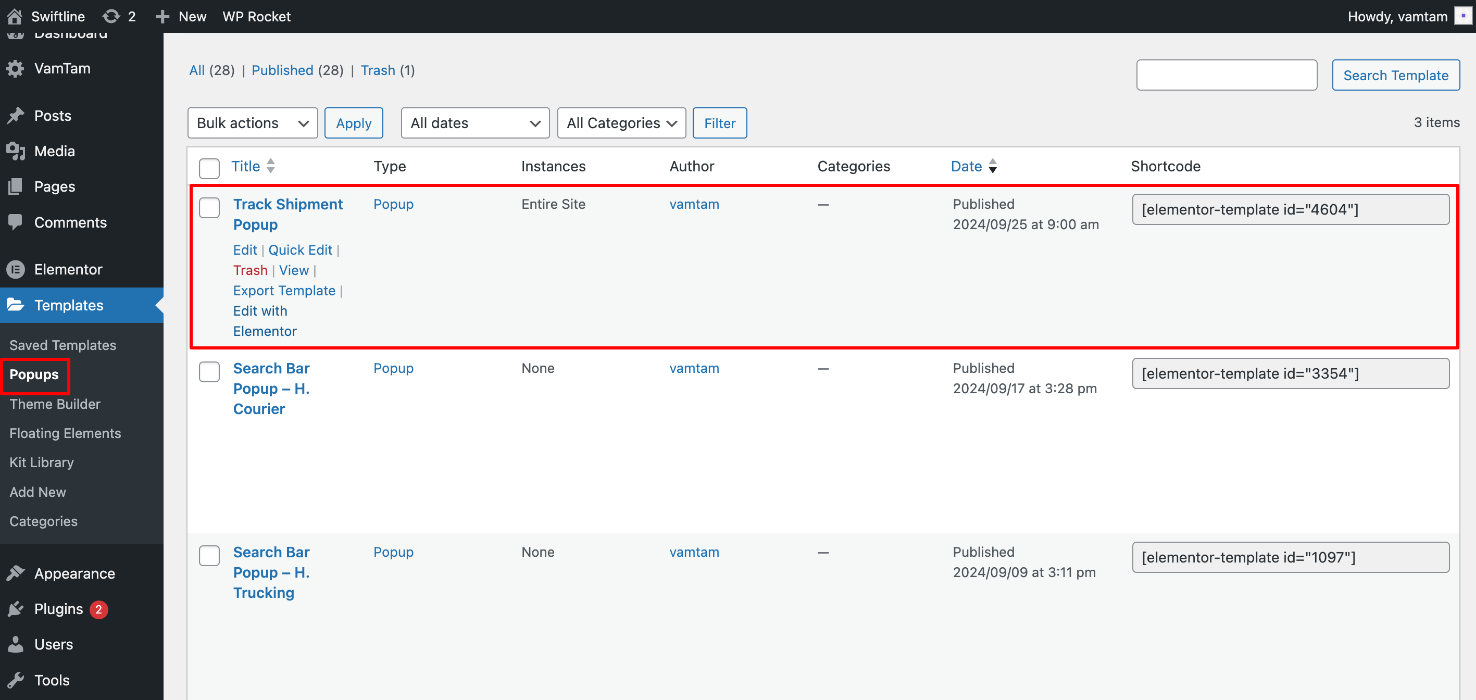Open Search Bar Popup – H. Trucking title
Viewport: 1476px width, 700px height.
[272, 572]
